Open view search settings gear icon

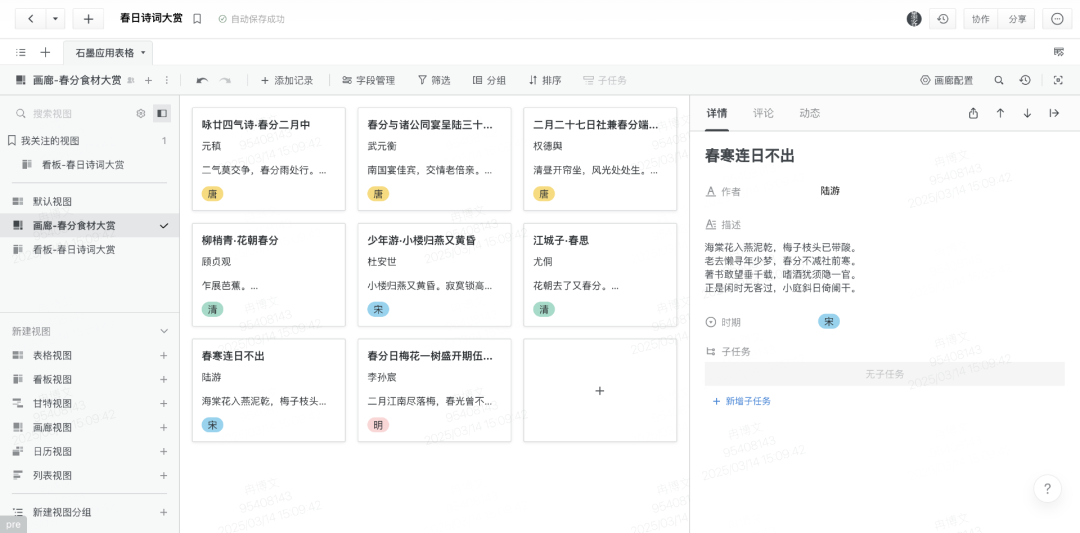click(x=141, y=114)
